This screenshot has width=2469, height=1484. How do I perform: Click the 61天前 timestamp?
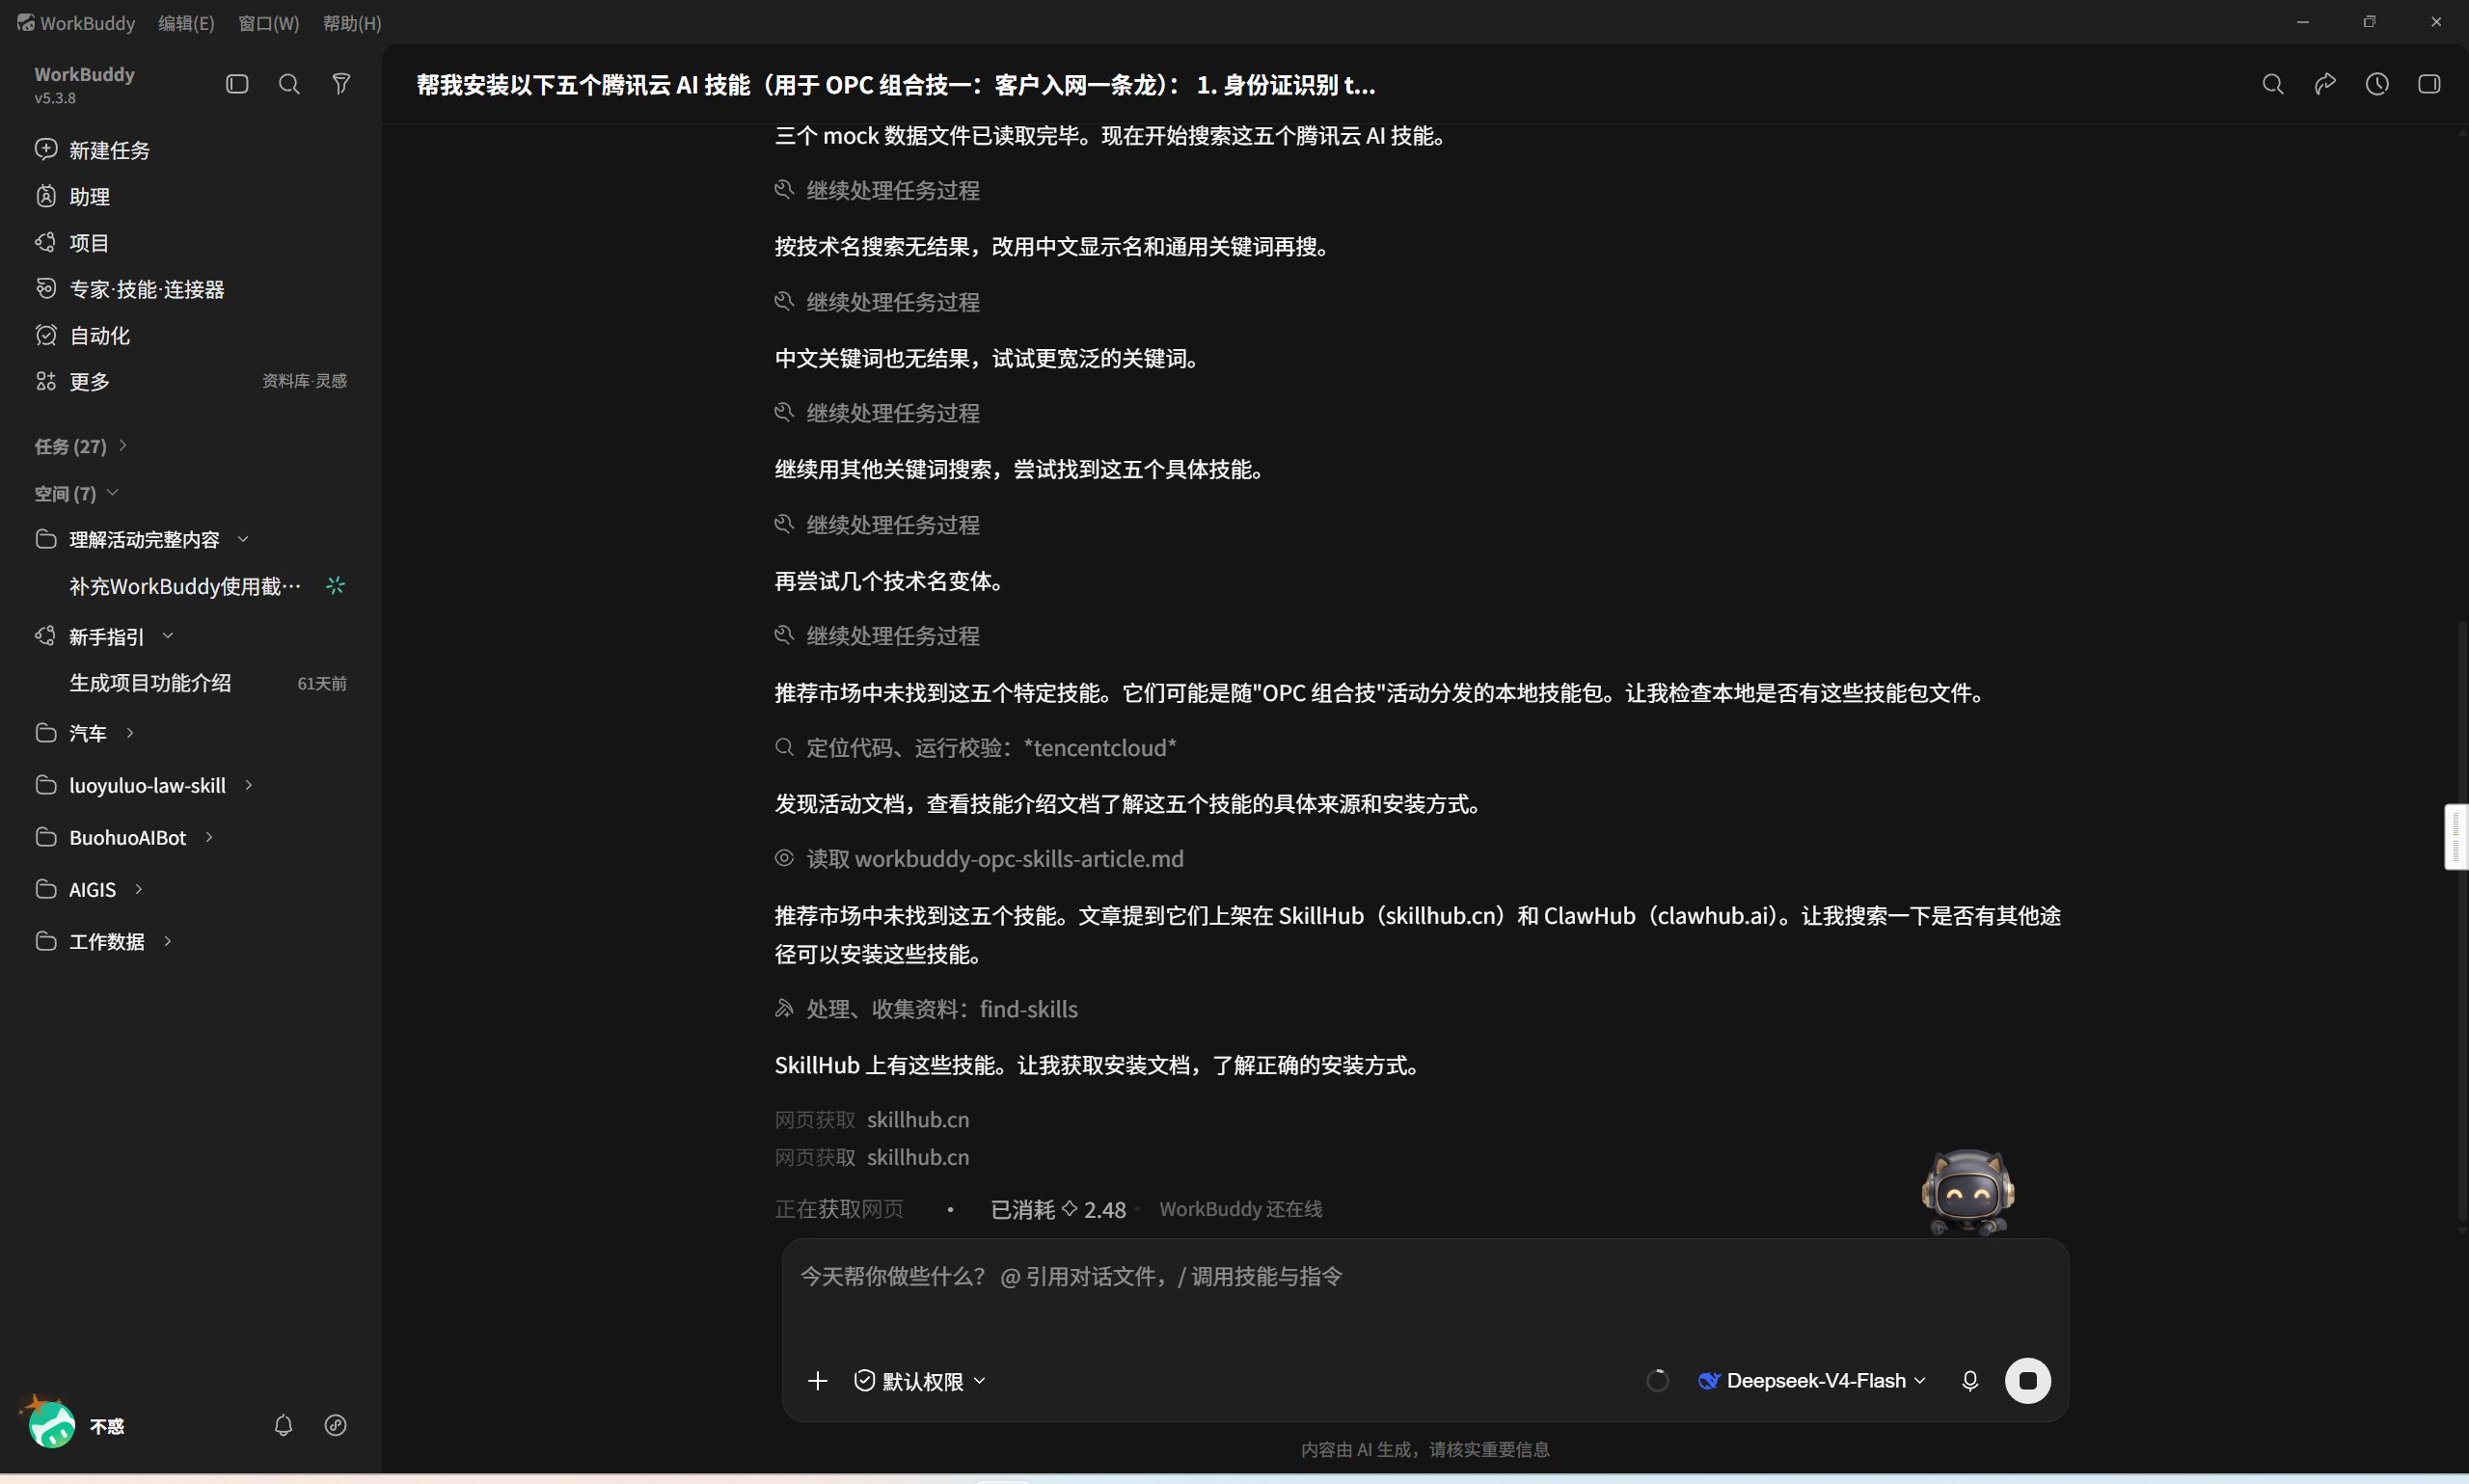(322, 684)
